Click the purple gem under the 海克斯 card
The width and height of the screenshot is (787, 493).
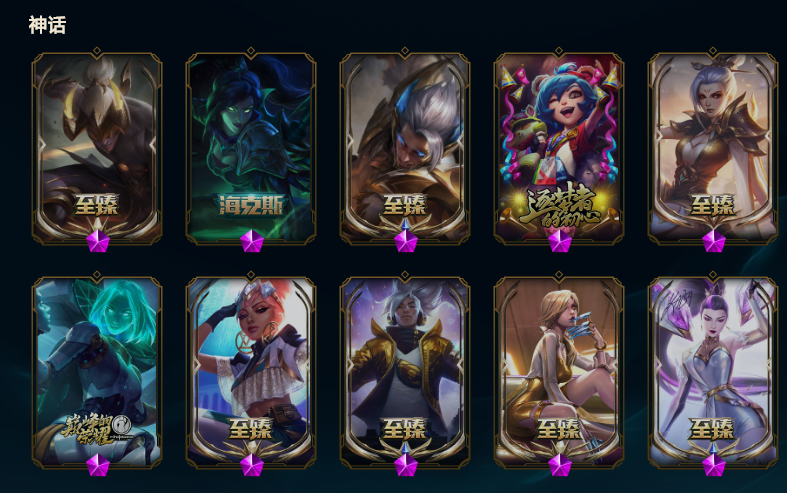click(251, 241)
